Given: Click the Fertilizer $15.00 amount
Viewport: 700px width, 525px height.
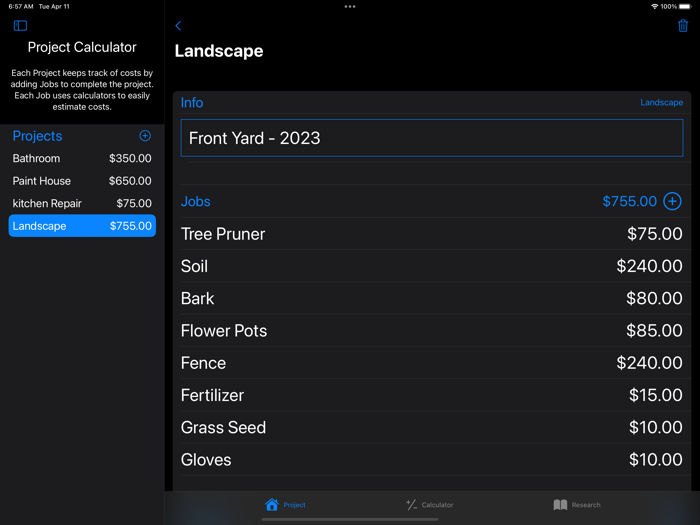Looking at the screenshot, I should 655,395.
